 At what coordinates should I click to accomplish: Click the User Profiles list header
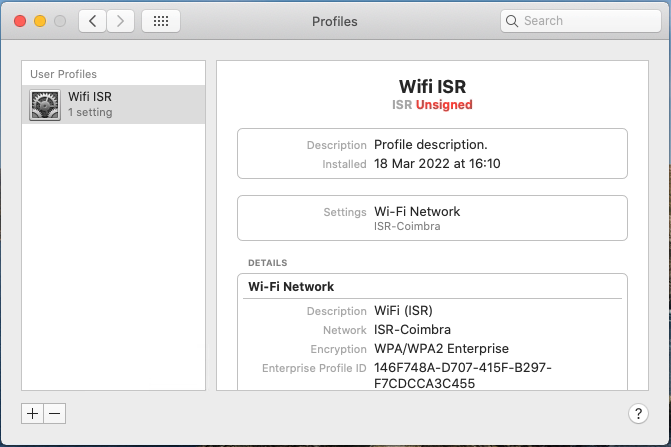pyautogui.click(x=63, y=74)
